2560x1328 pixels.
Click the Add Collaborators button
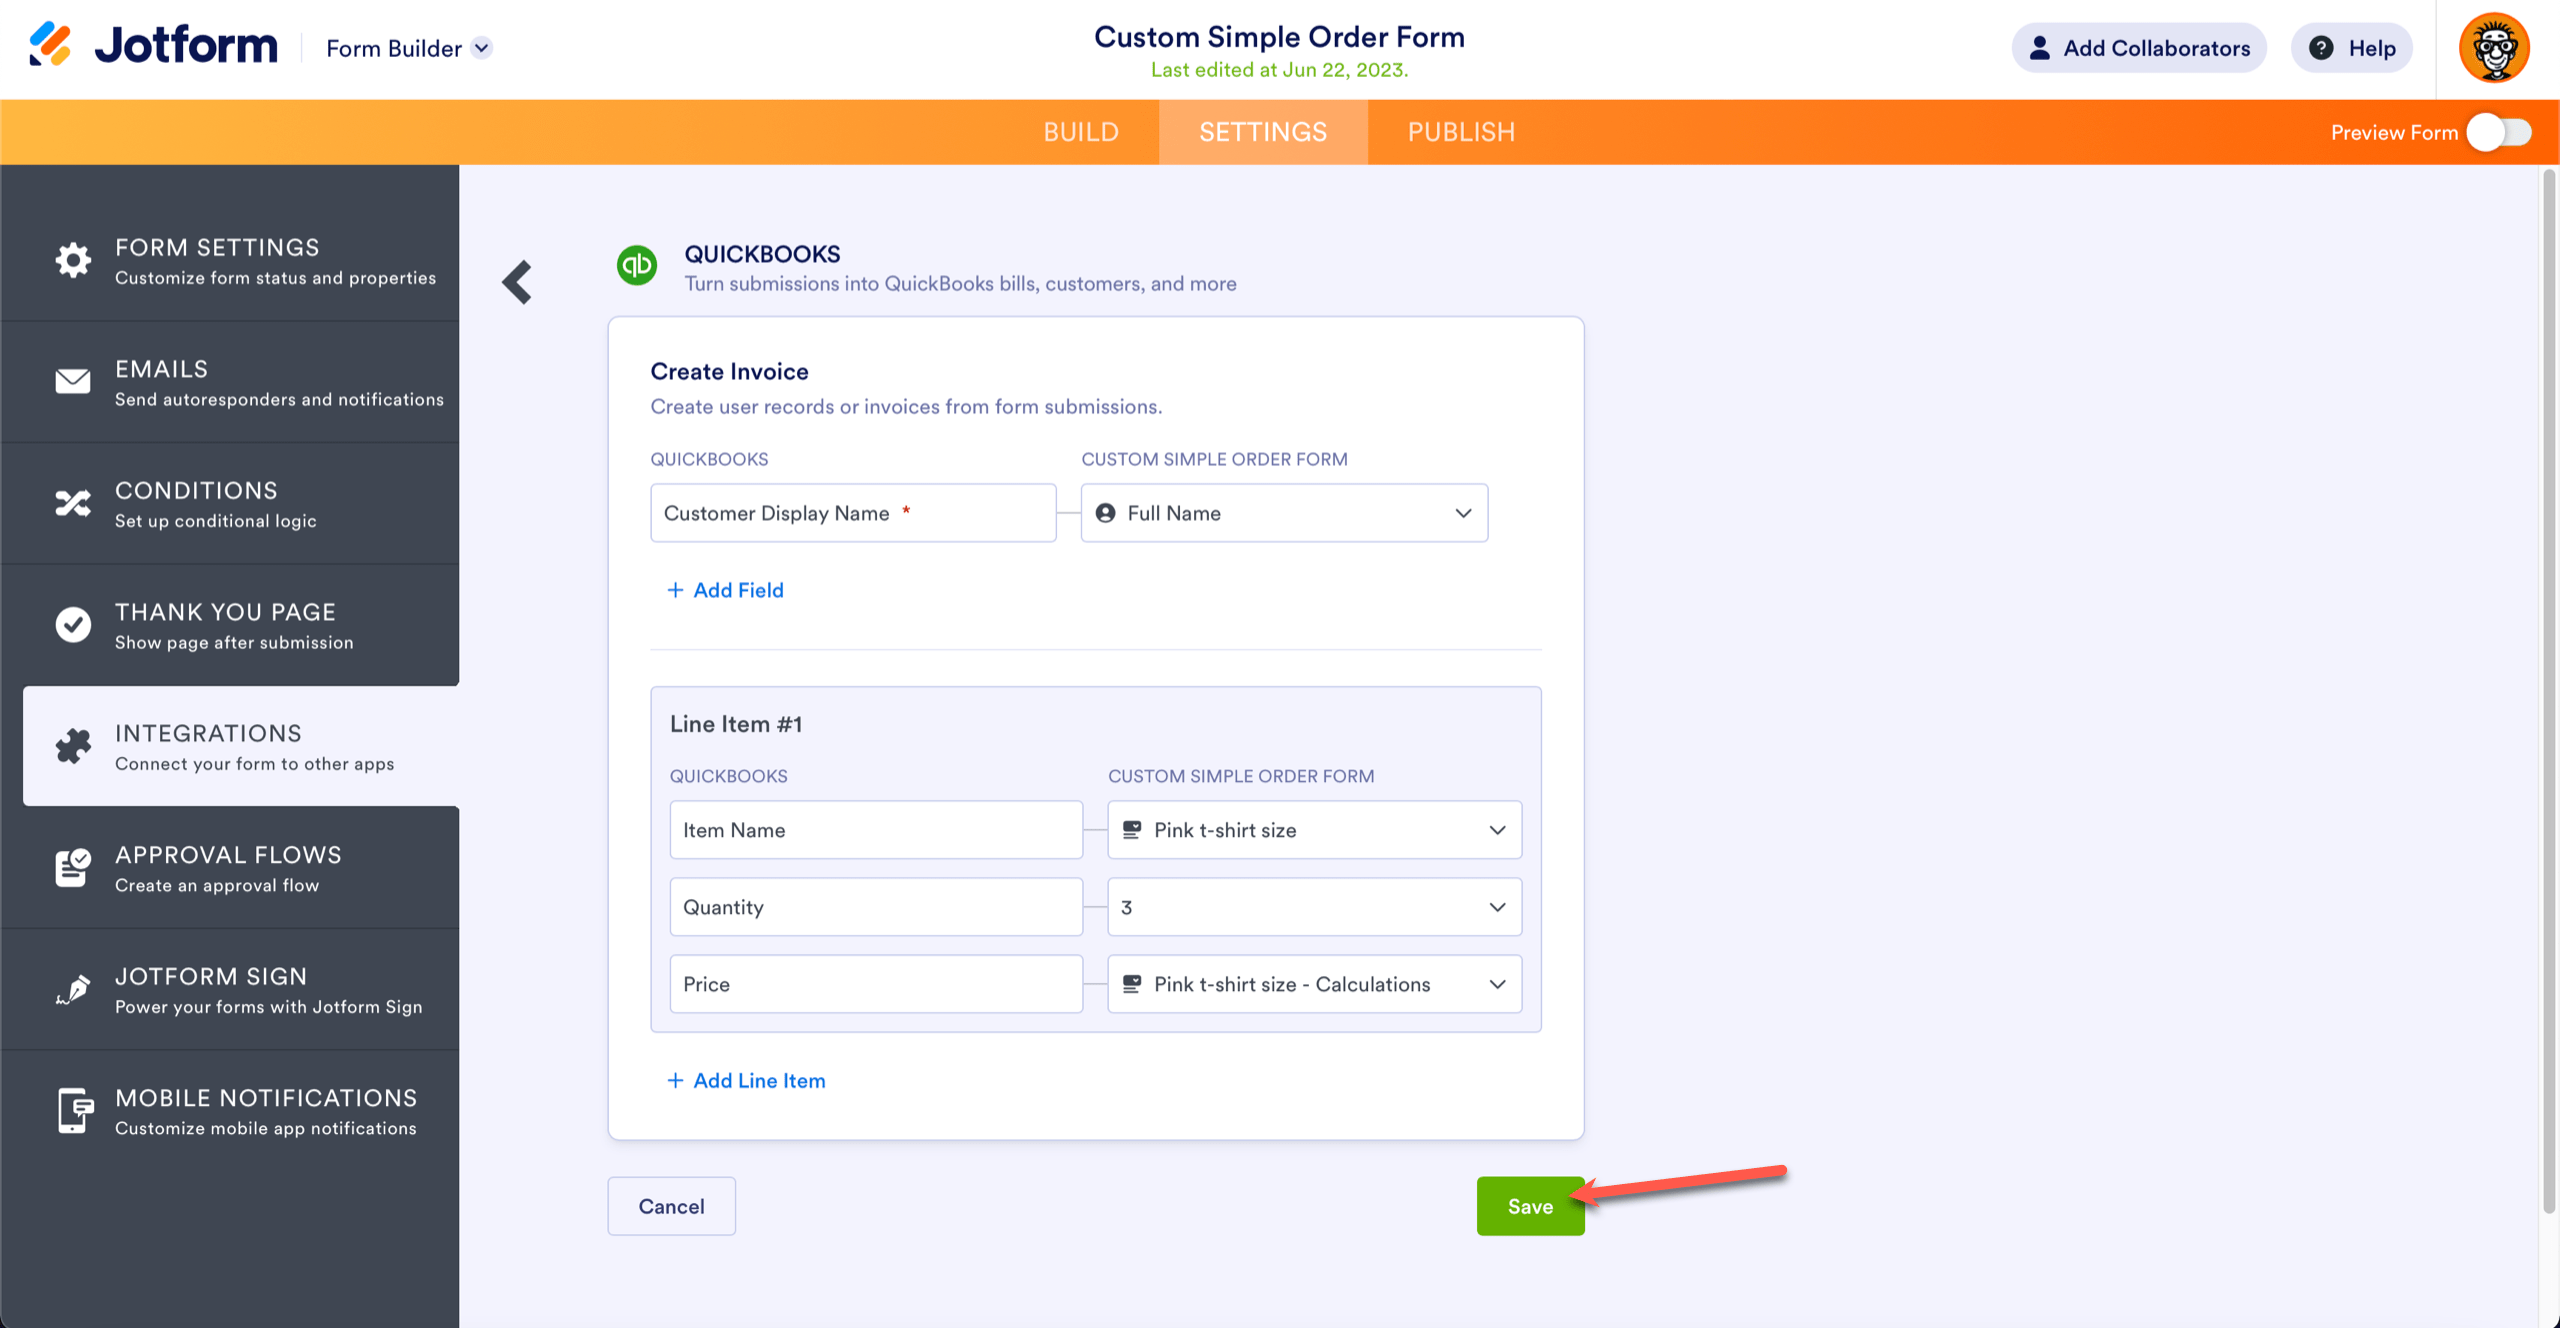pos(2139,48)
